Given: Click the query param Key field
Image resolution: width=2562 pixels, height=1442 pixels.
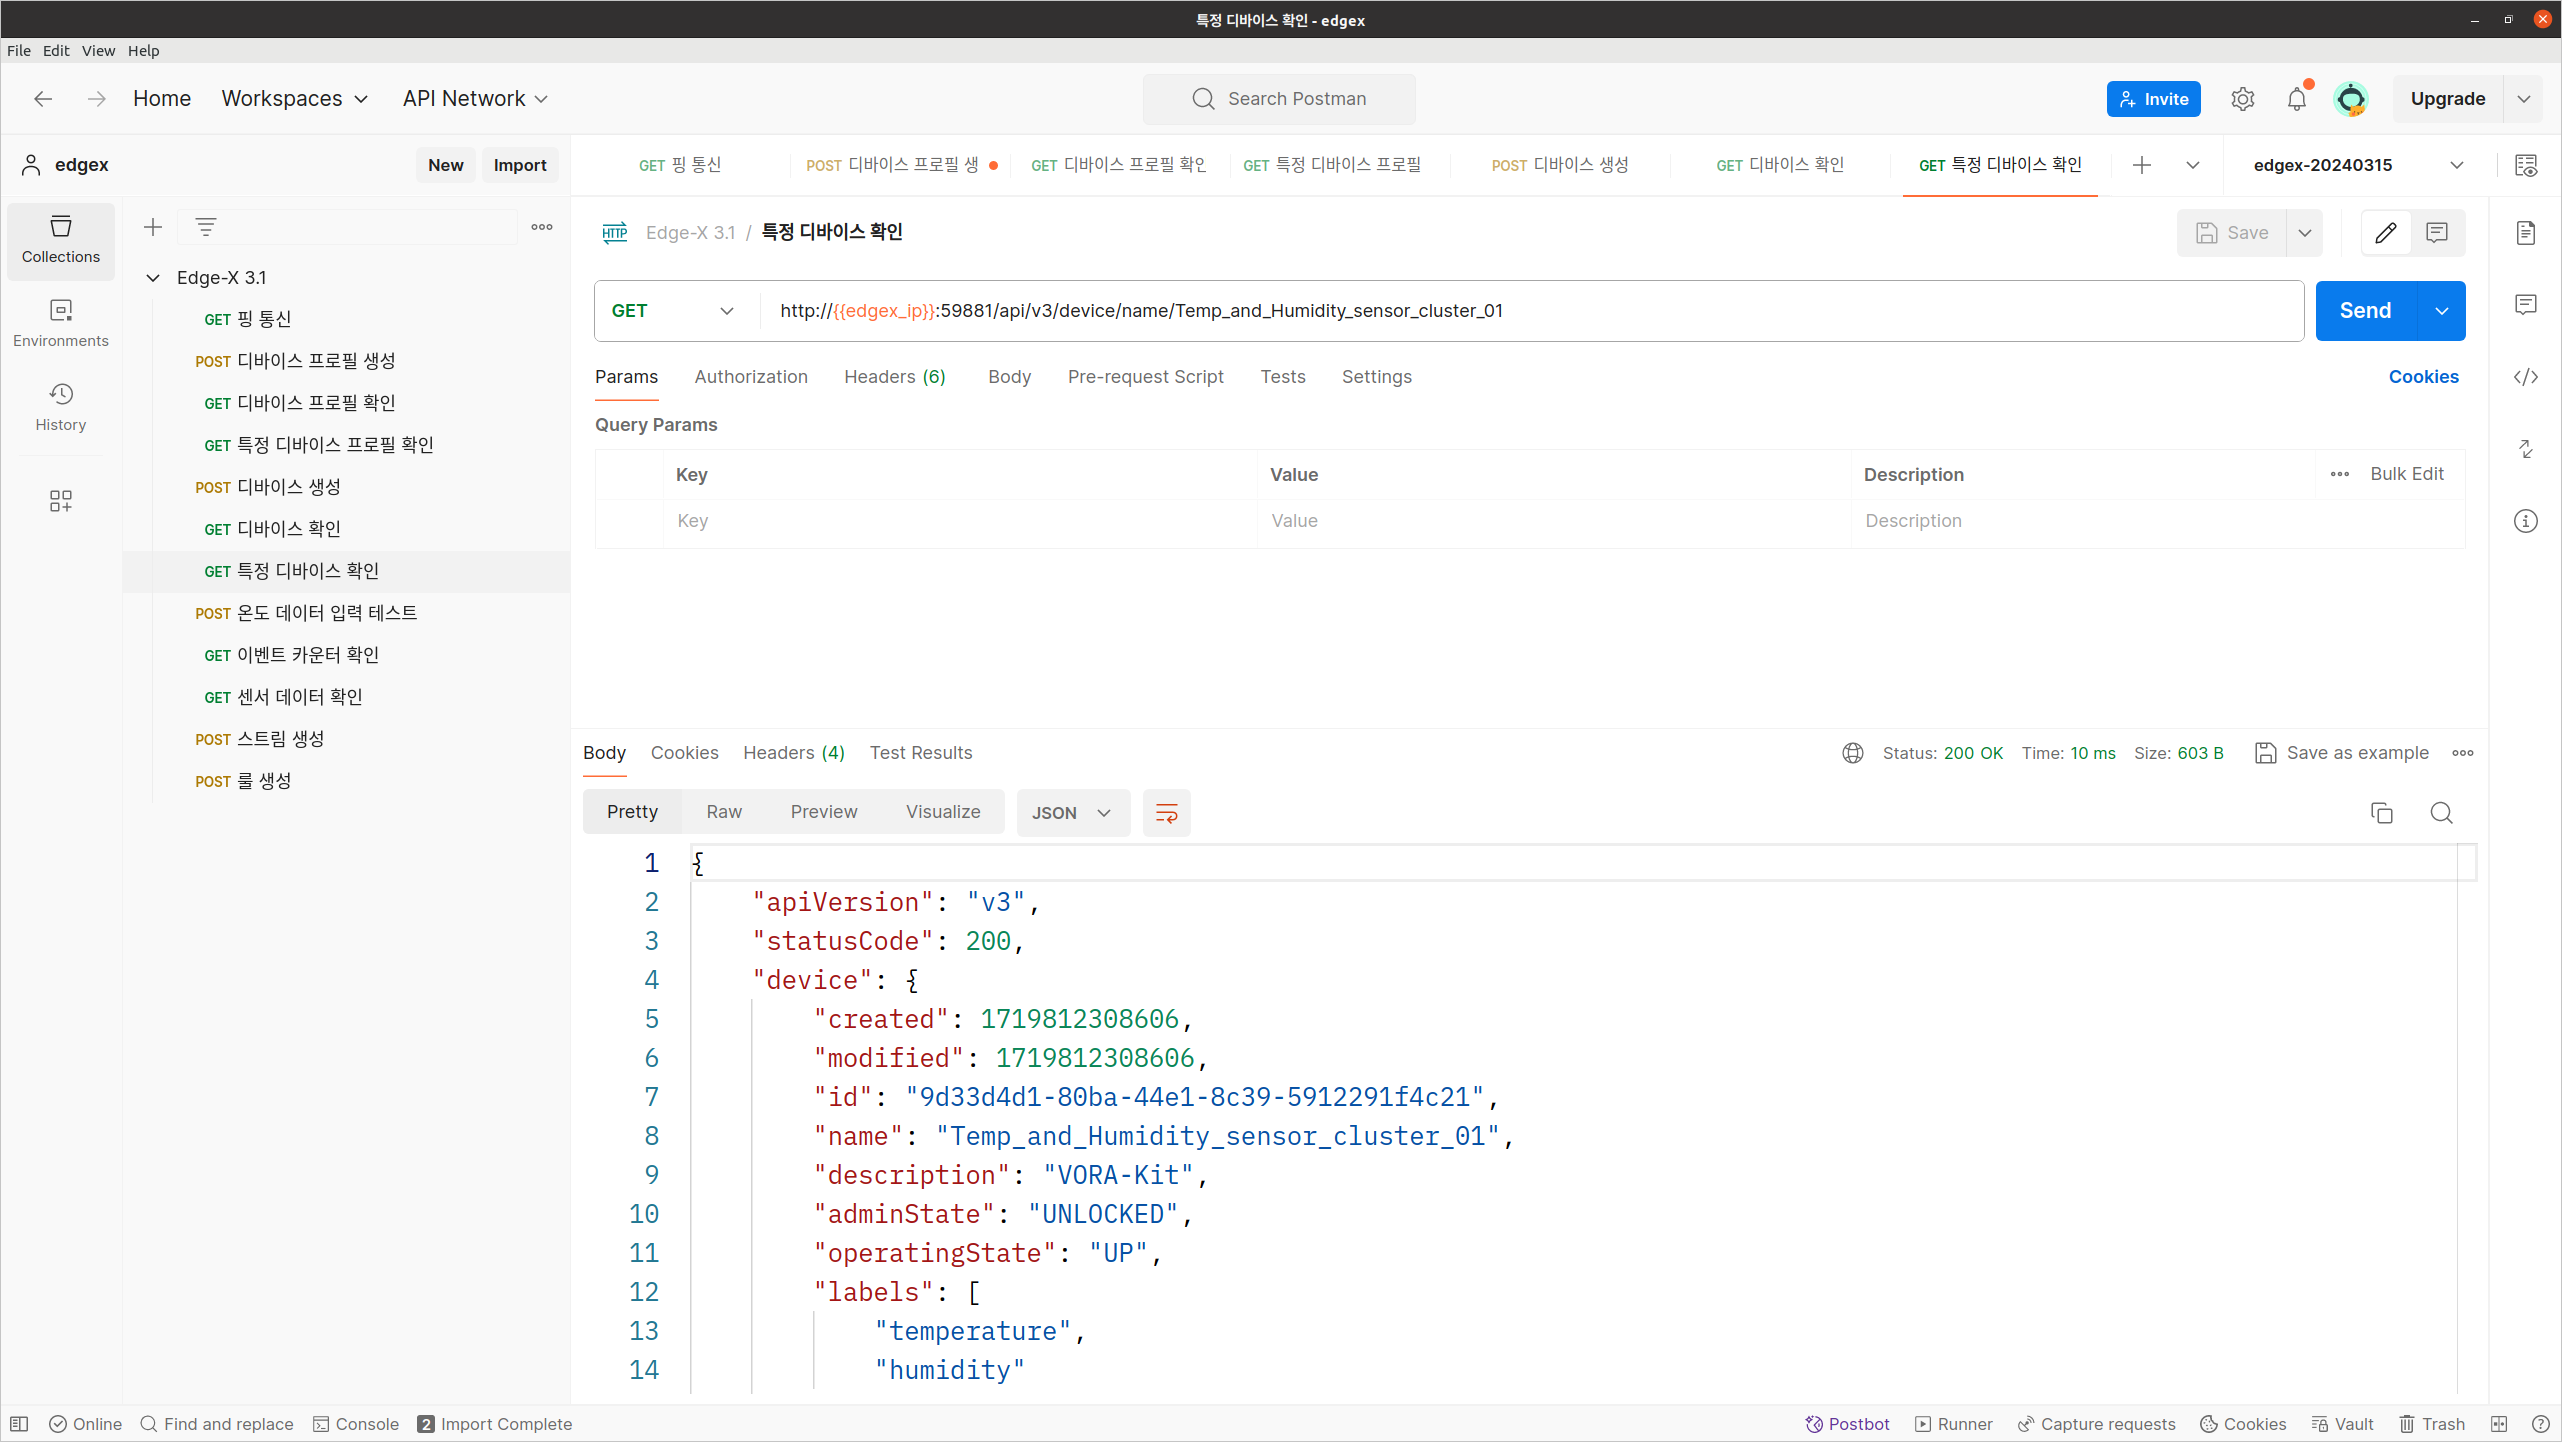Looking at the screenshot, I should (960, 521).
